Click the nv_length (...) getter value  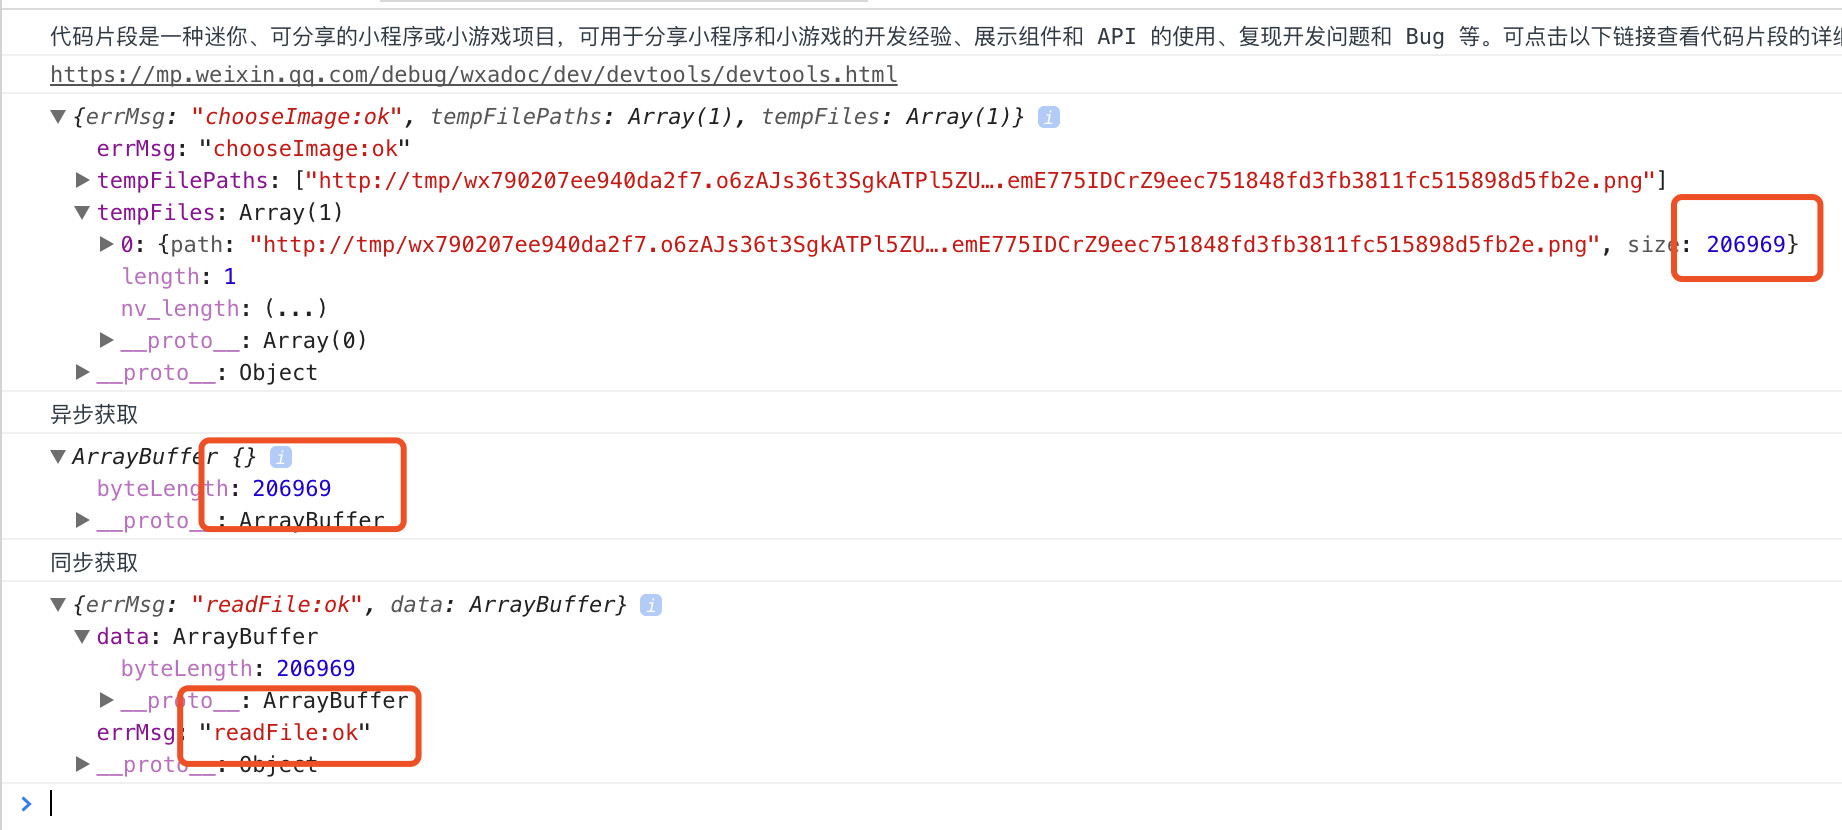click(296, 308)
